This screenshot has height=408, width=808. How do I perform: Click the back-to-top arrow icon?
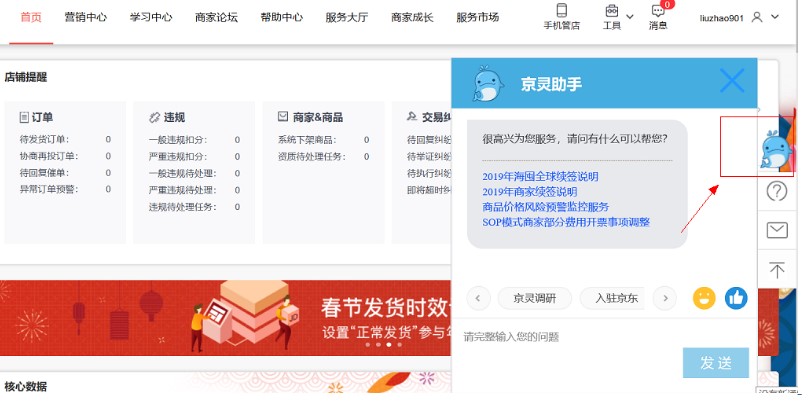tap(777, 269)
